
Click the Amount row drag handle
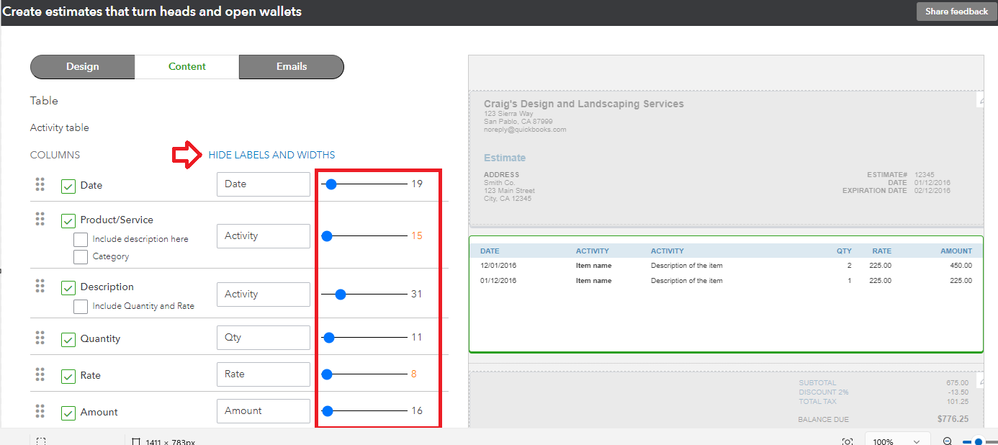(40, 411)
